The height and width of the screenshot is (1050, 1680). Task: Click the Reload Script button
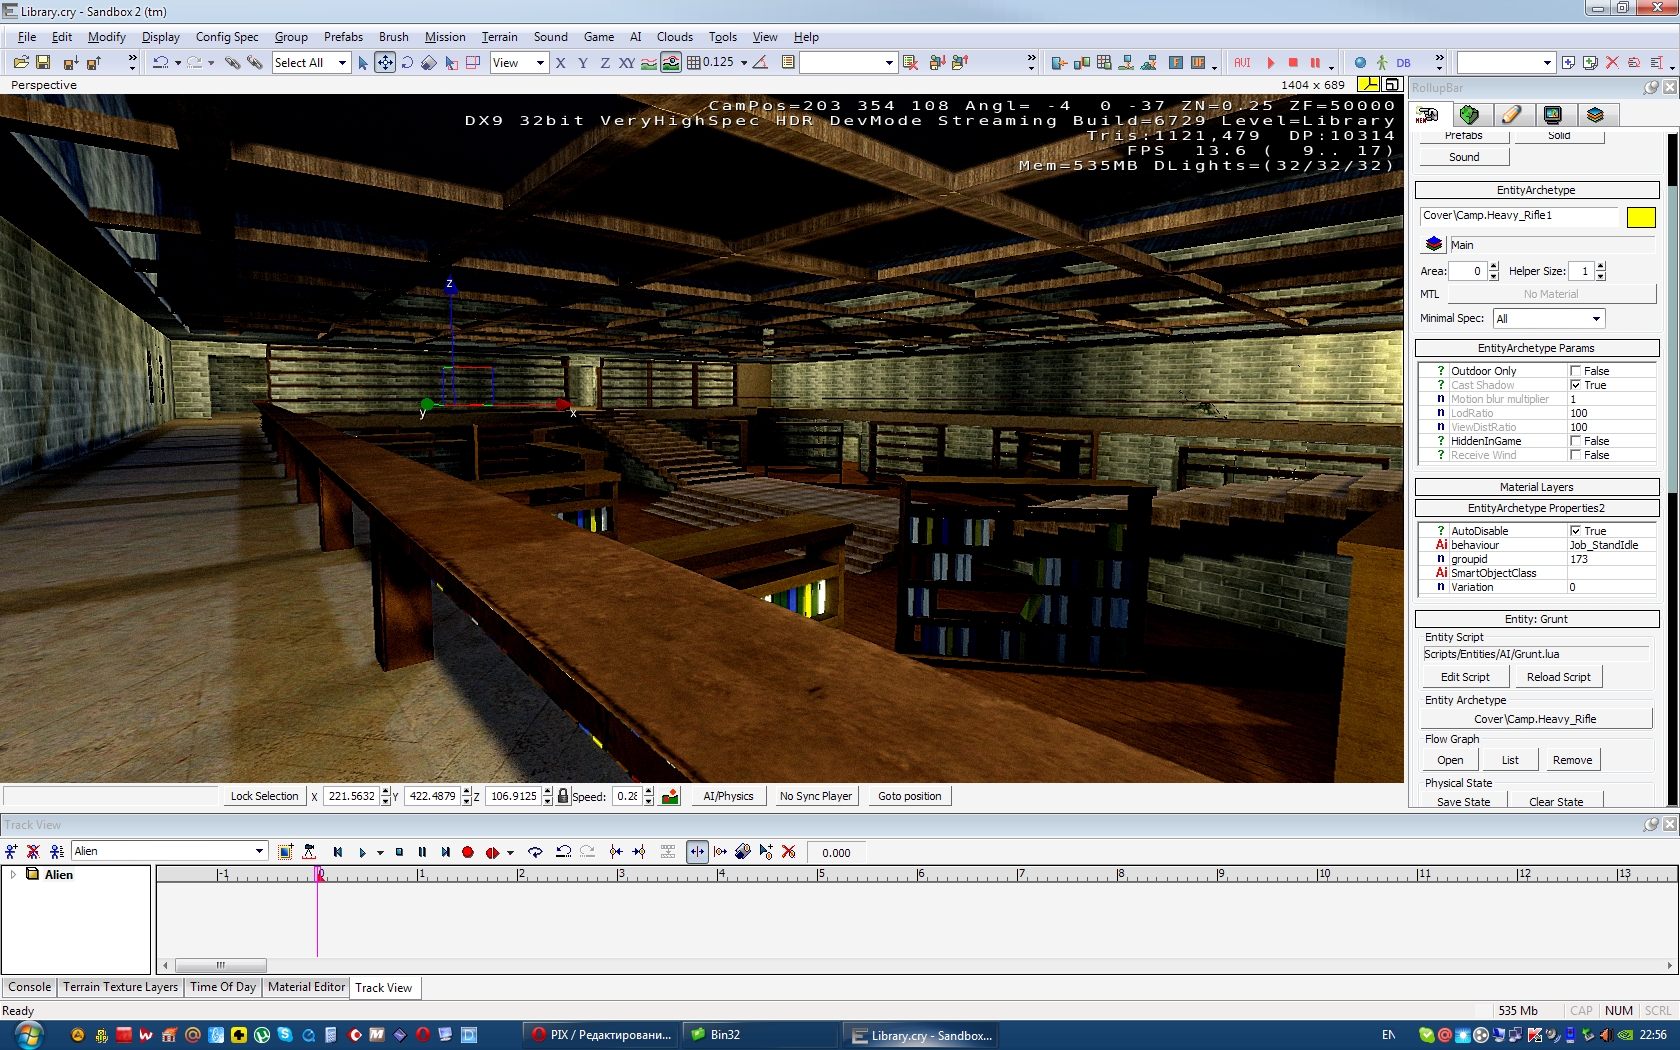[x=1558, y=677]
